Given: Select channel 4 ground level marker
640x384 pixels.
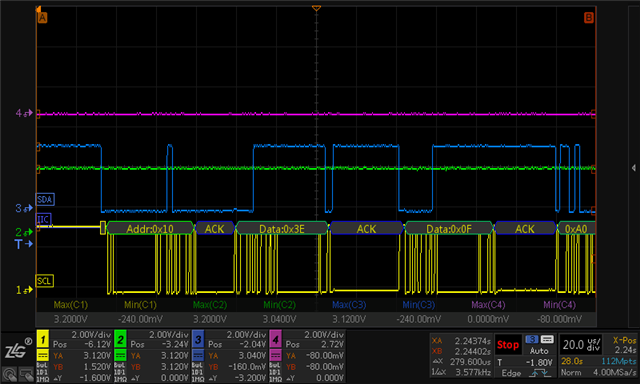Looking at the screenshot, I should click(x=24, y=113).
